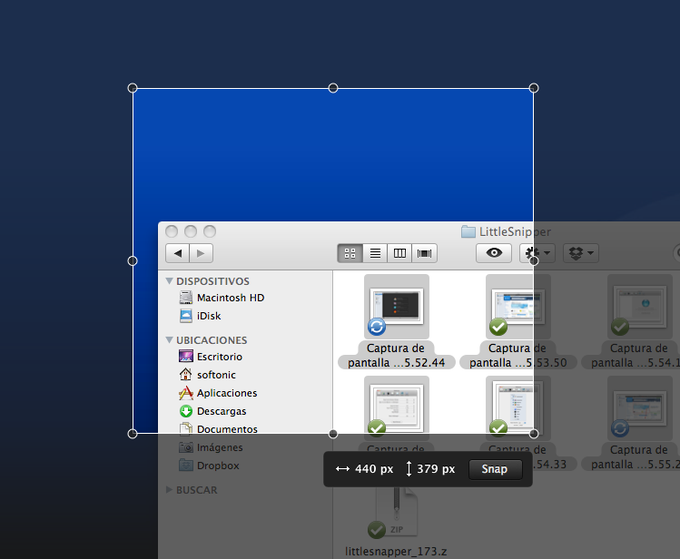Click the littlesnapper_173.z file name
This screenshot has height=559, width=680.
coord(396,551)
